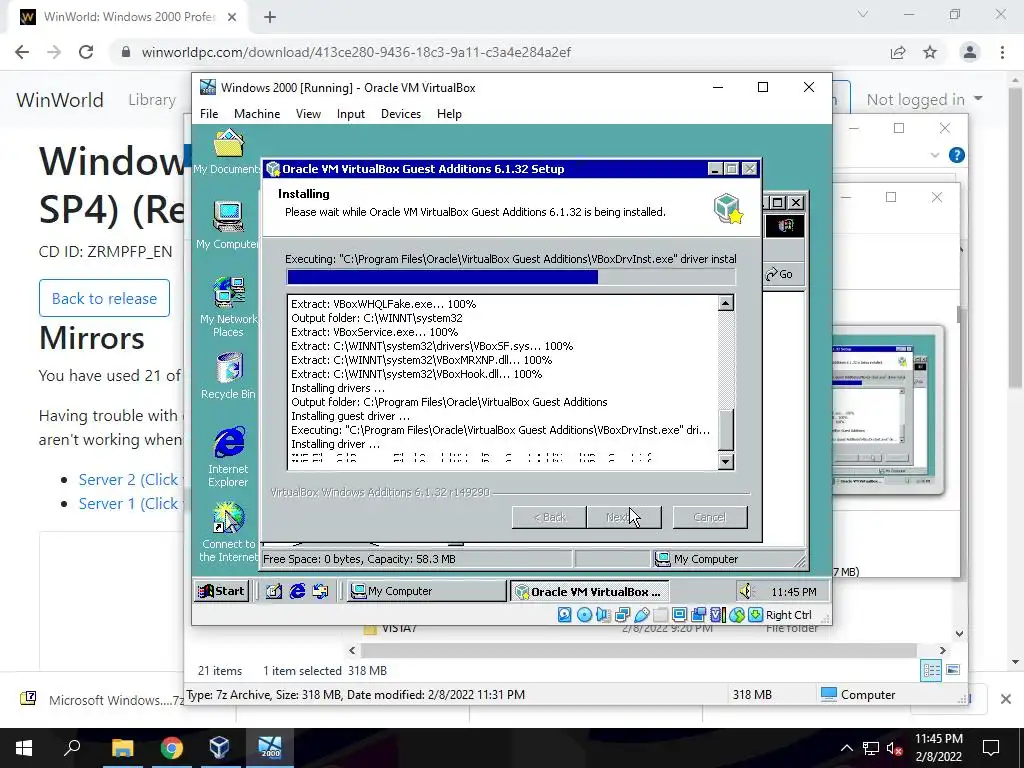This screenshot has width=1024, height=768.
Task: Click the network indicator in VirtualBox status bar
Action: (x=622, y=615)
